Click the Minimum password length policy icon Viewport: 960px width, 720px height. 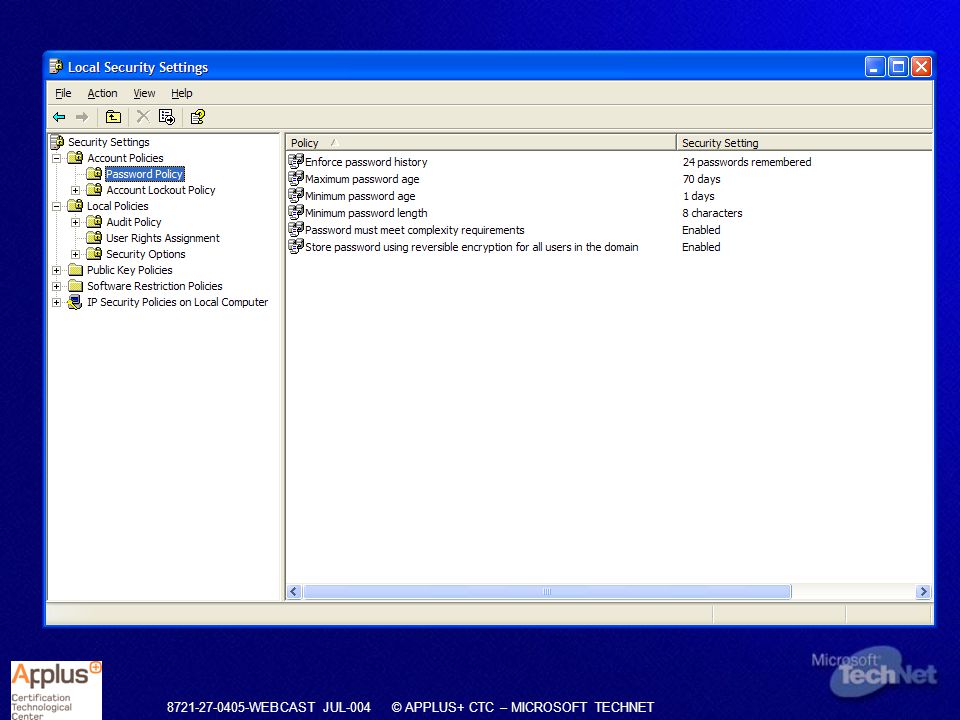(x=296, y=212)
